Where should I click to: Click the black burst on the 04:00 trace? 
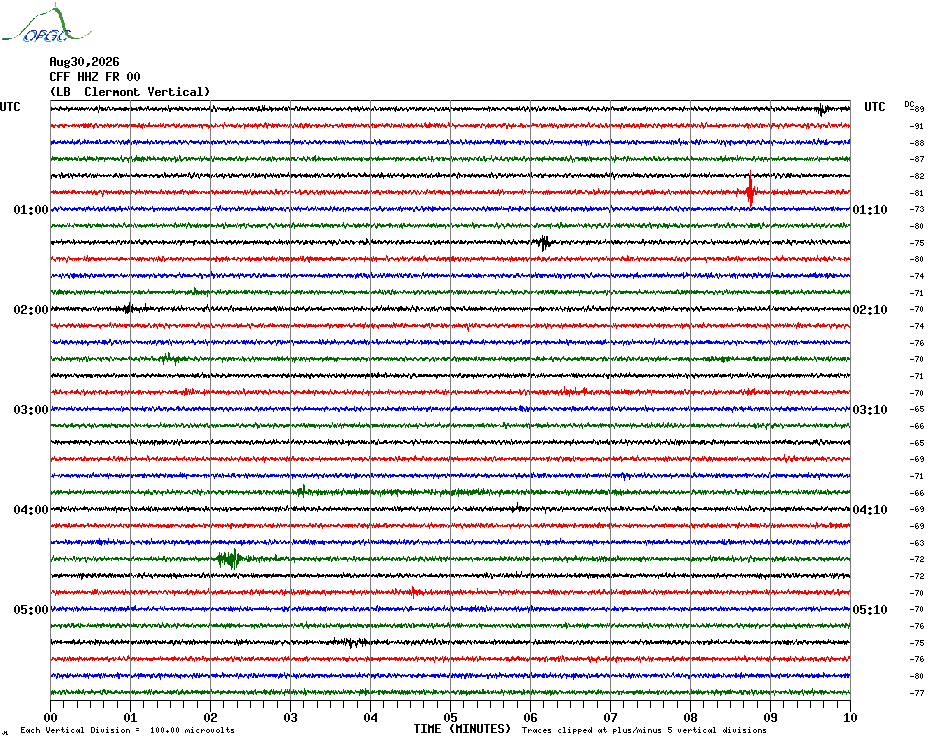click(x=518, y=508)
